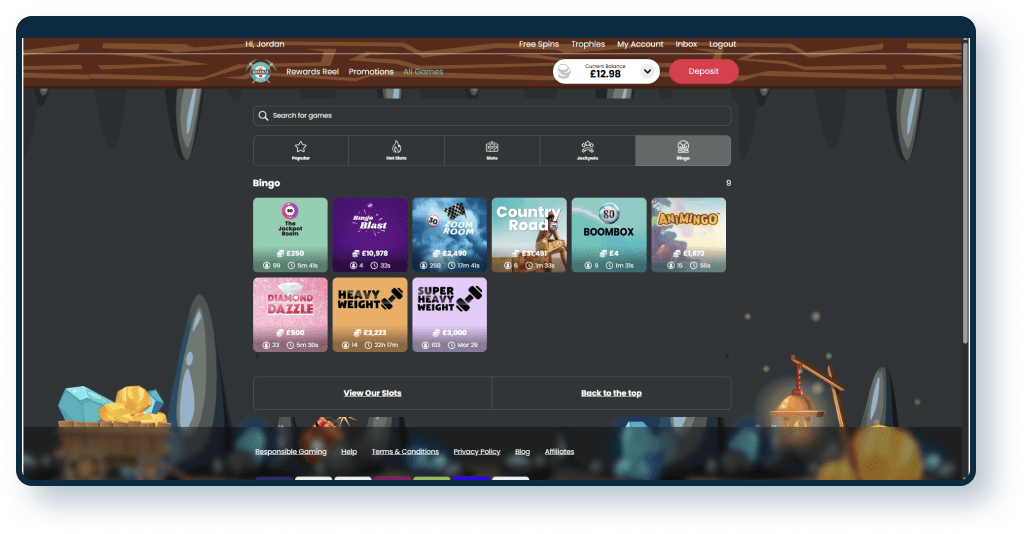Viewport: 1024px width, 534px height.
Task: Click the coins icon beside current balance
Action: coord(567,71)
